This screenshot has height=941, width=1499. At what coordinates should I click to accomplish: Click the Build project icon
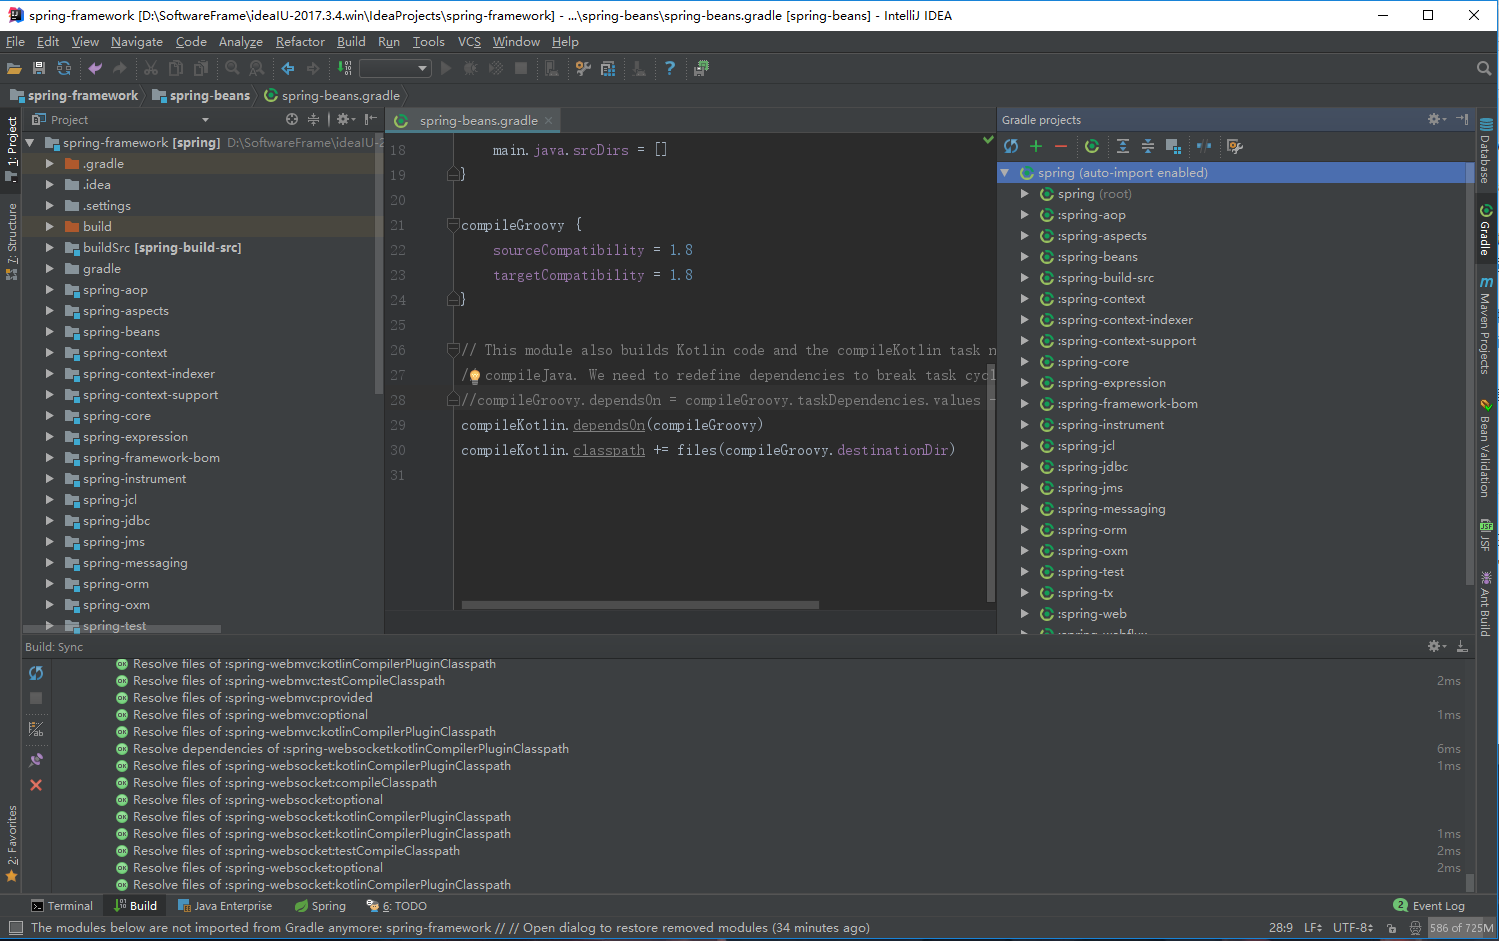(345, 69)
